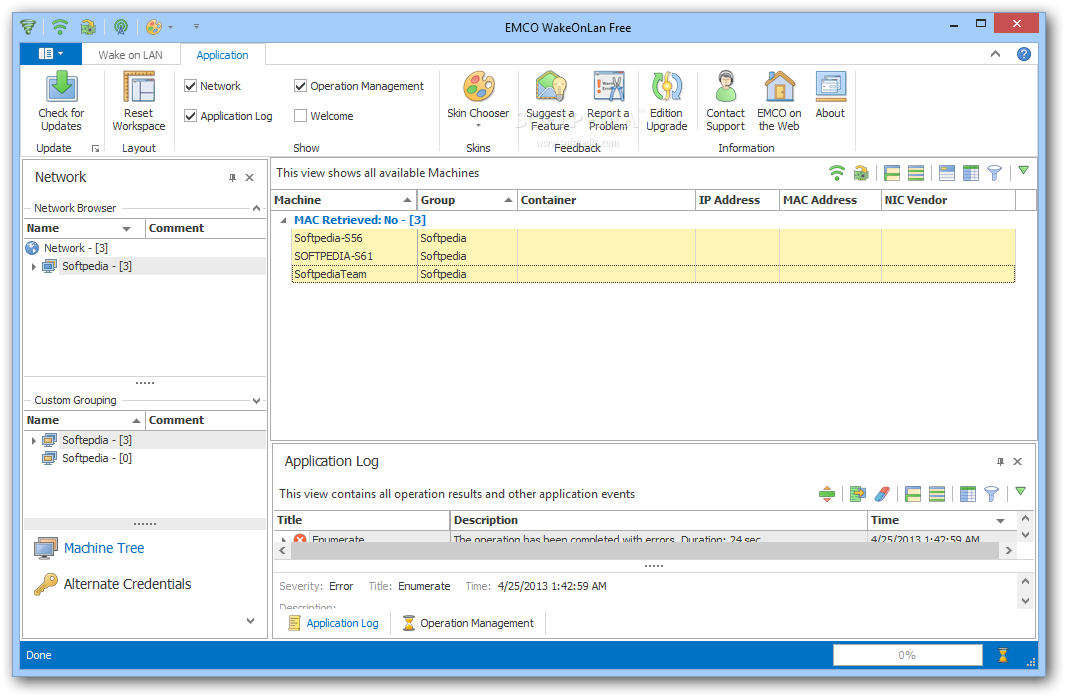Open the green triangle dropdown in Machines view
The height and width of the screenshot is (697, 1066).
pyautogui.click(x=1023, y=171)
